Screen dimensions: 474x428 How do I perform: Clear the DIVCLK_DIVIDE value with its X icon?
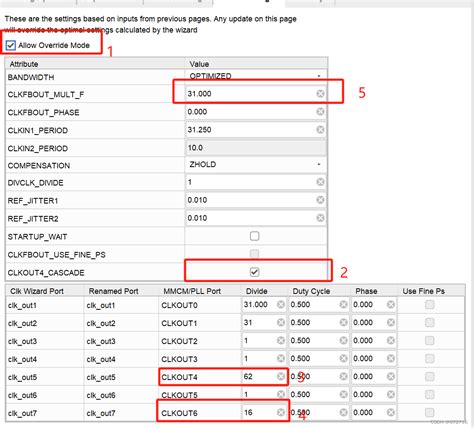320,182
